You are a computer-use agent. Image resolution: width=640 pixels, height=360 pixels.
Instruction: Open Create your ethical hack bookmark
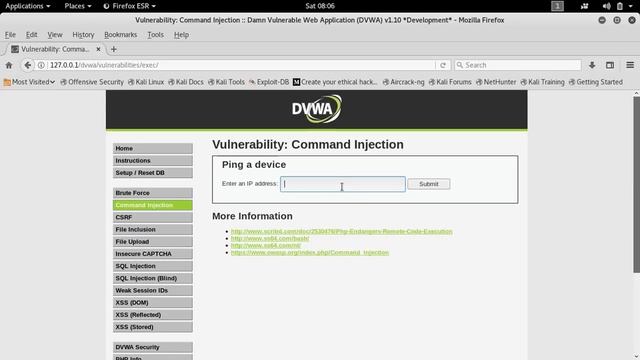point(335,82)
